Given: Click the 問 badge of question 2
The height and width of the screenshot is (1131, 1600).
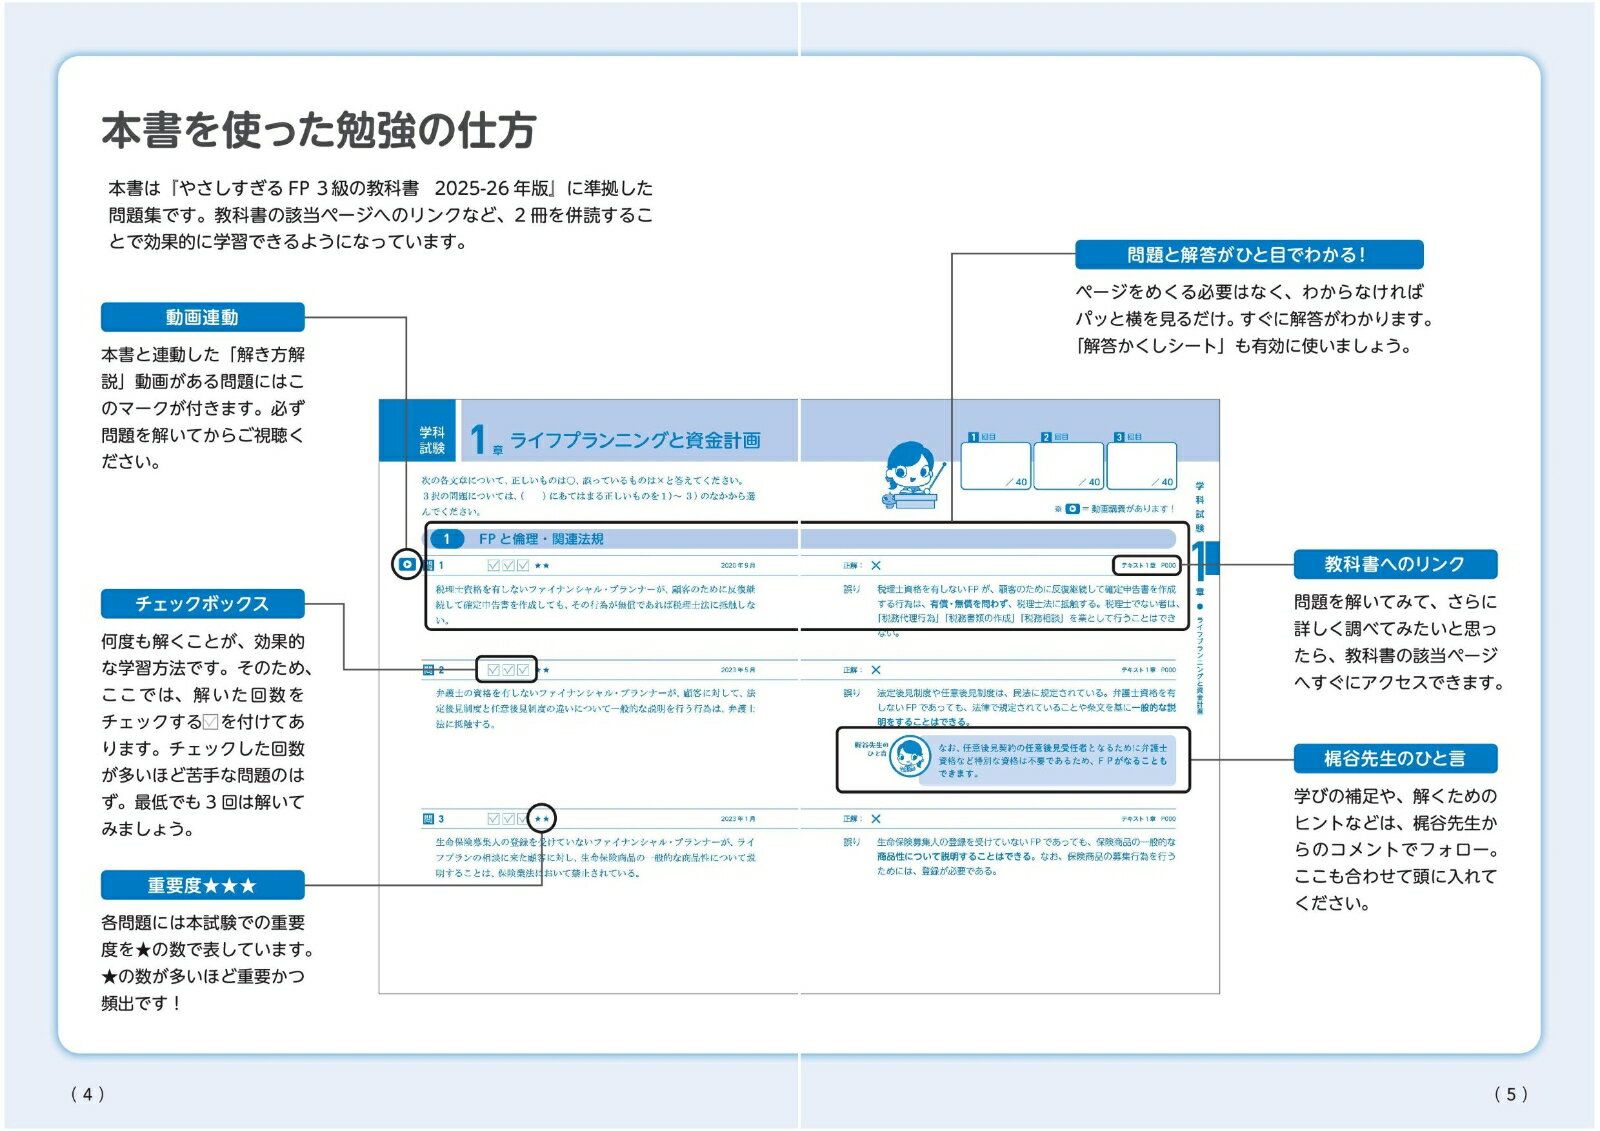Looking at the screenshot, I should [x=428, y=670].
